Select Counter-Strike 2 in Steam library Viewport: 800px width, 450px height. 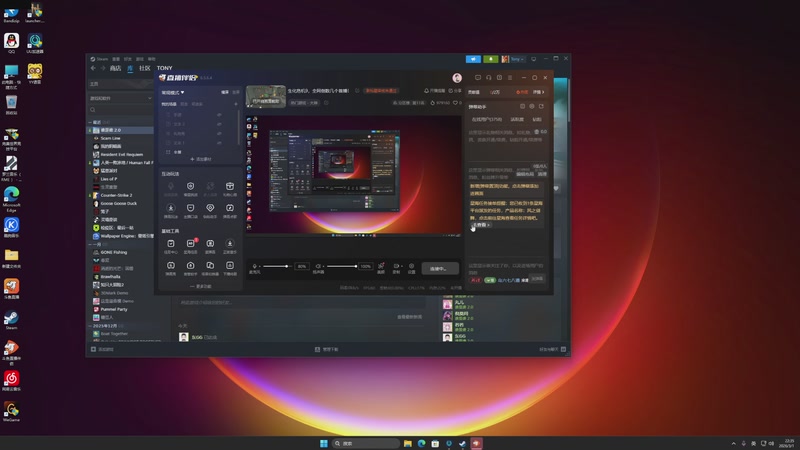tap(116, 195)
